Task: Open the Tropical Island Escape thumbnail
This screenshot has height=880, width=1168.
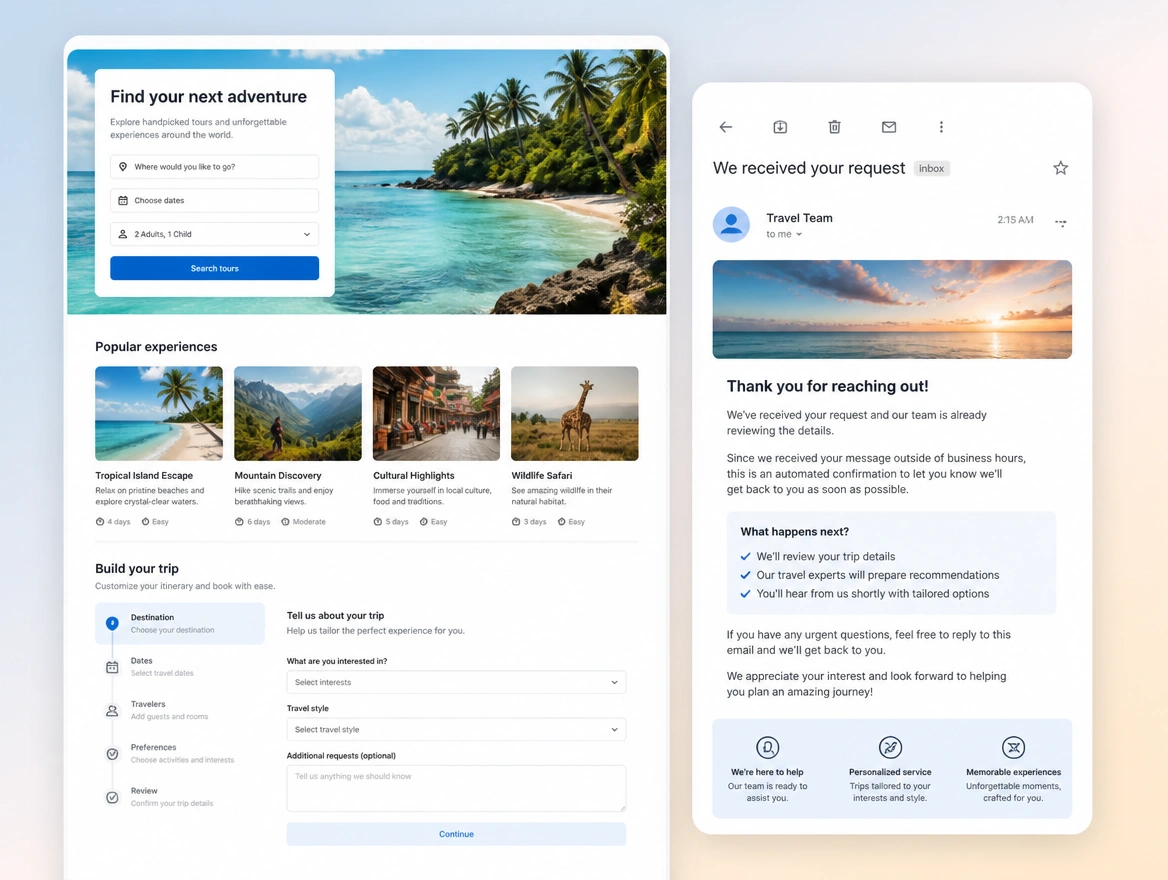Action: pyautogui.click(x=159, y=414)
